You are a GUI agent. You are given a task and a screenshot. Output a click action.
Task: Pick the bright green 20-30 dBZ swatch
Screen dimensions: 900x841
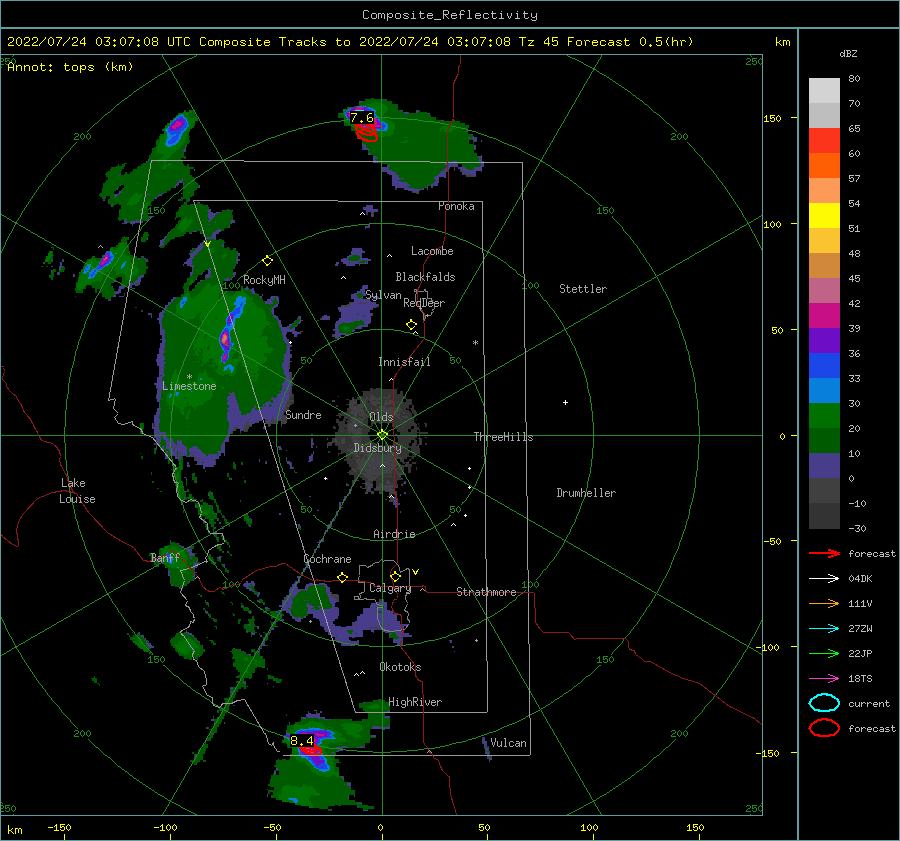(824, 416)
